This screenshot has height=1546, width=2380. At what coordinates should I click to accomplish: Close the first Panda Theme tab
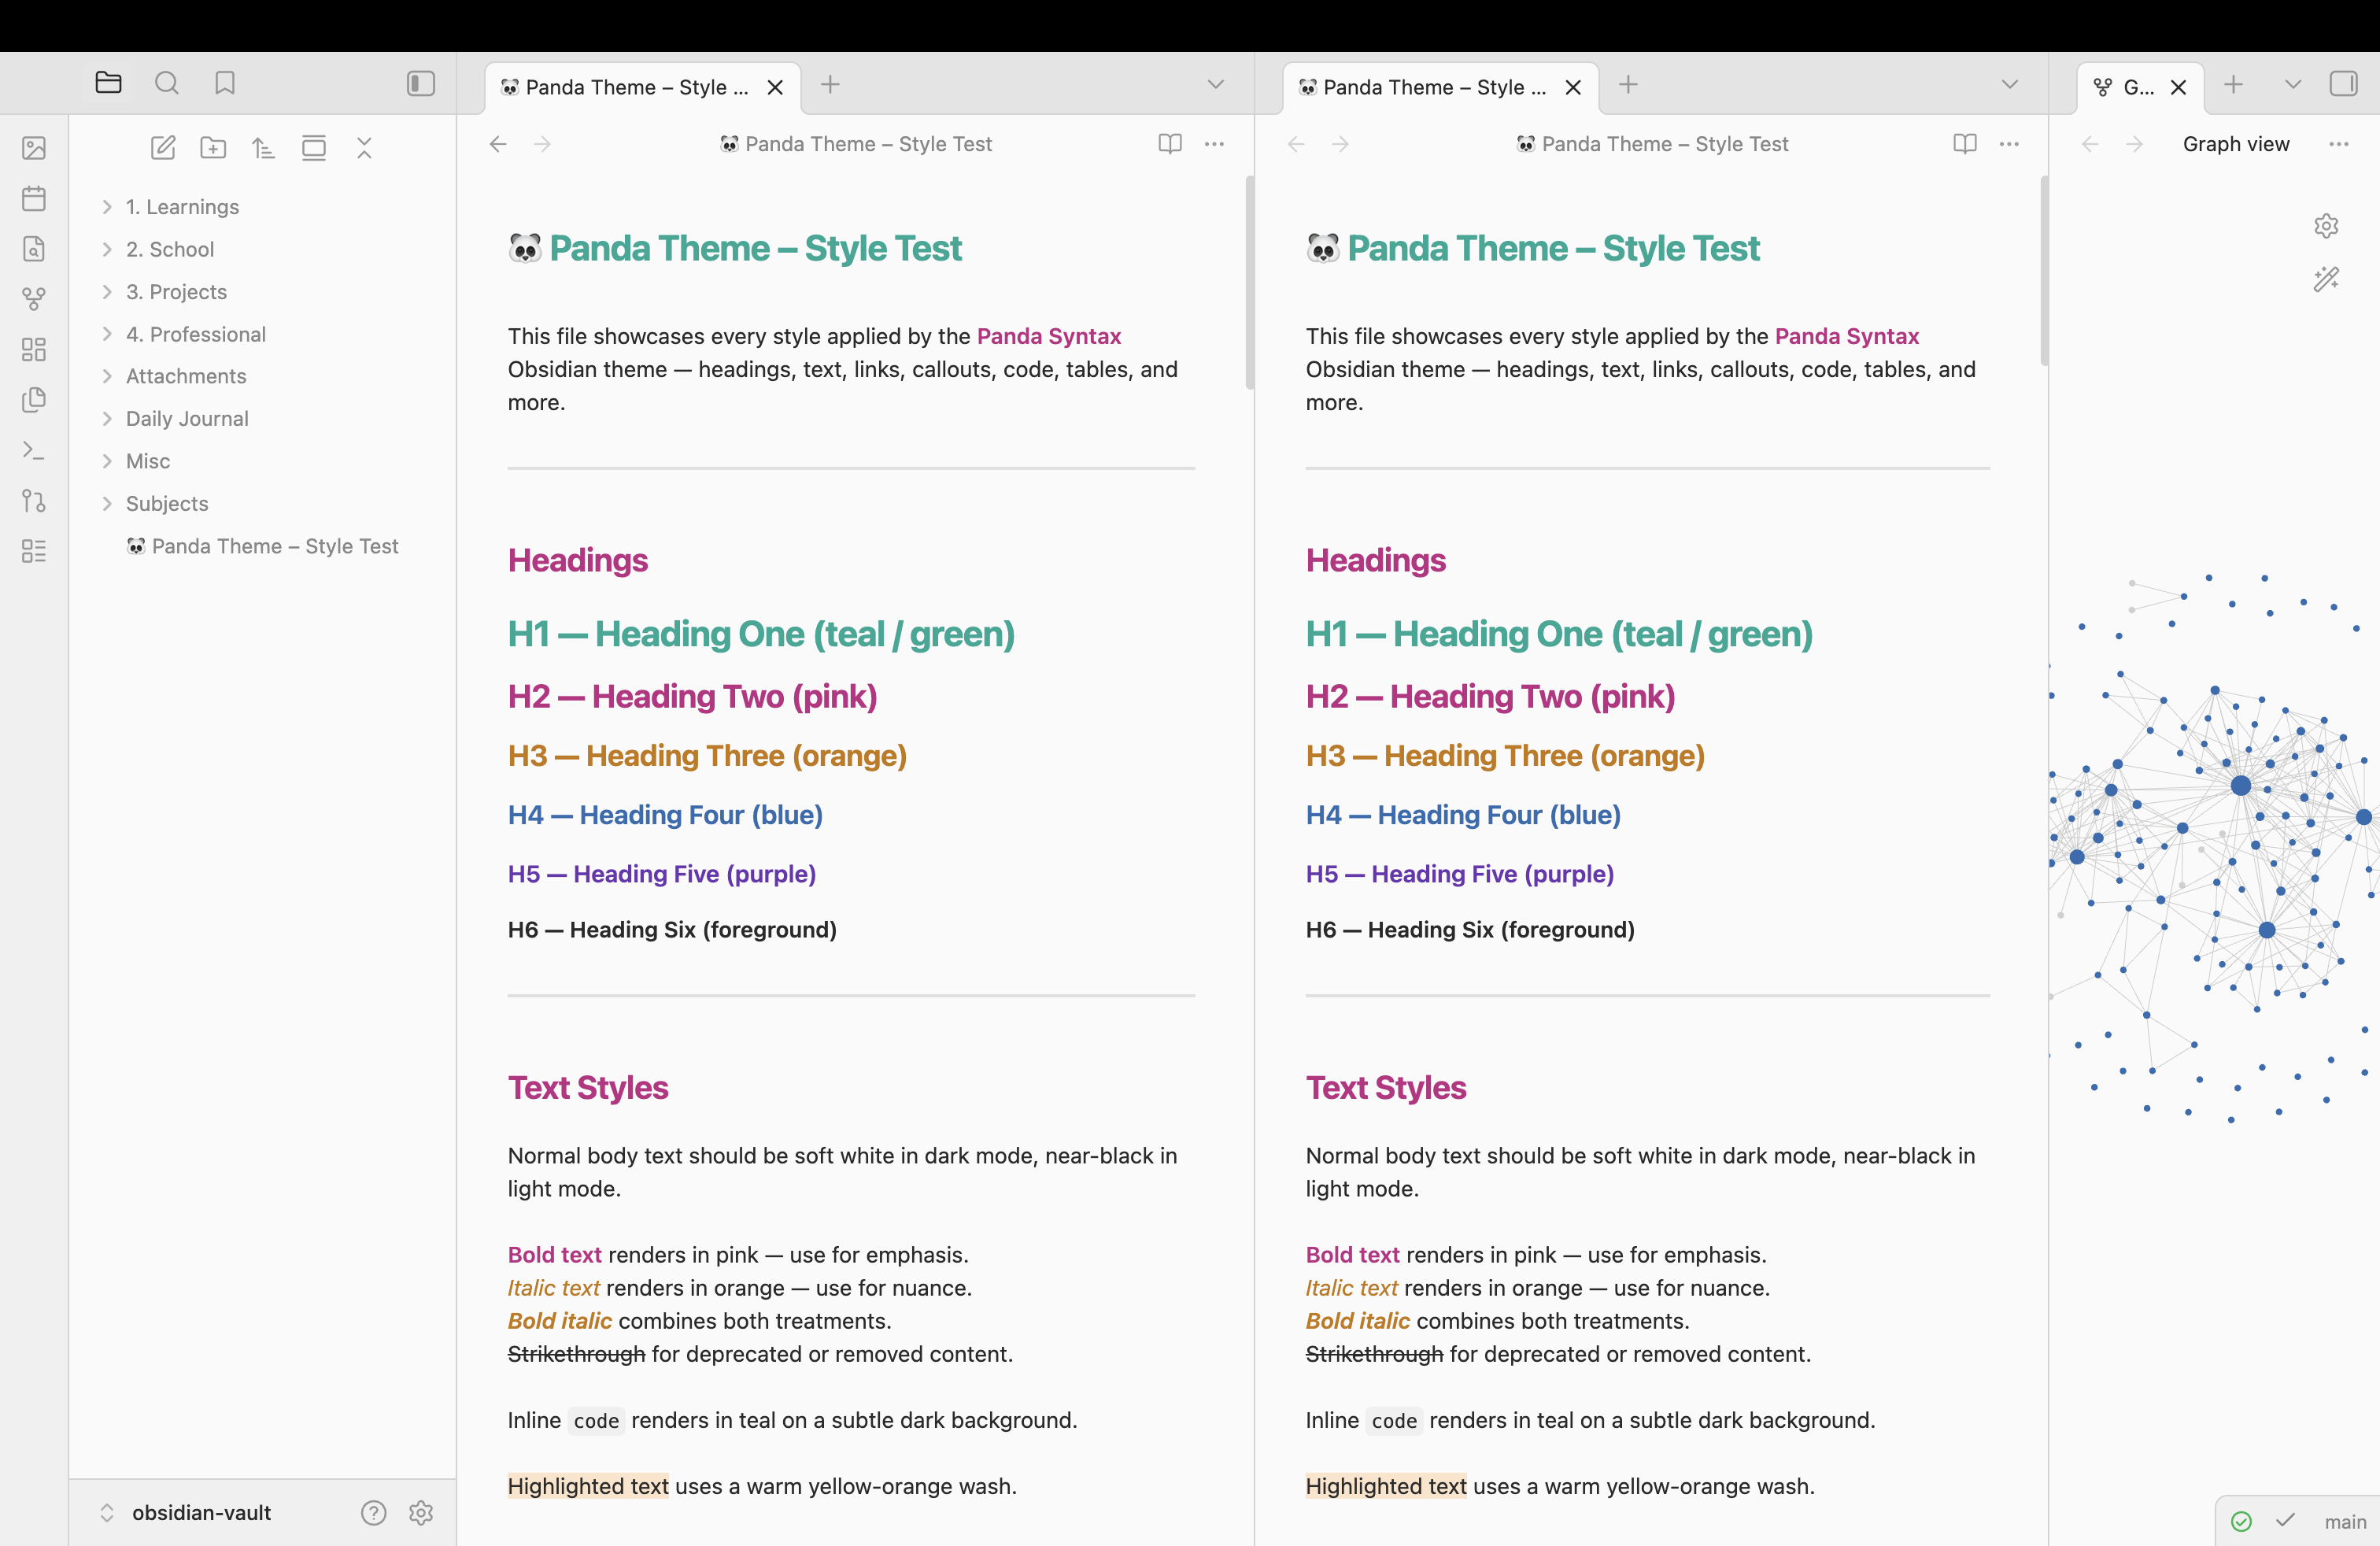[x=775, y=88]
